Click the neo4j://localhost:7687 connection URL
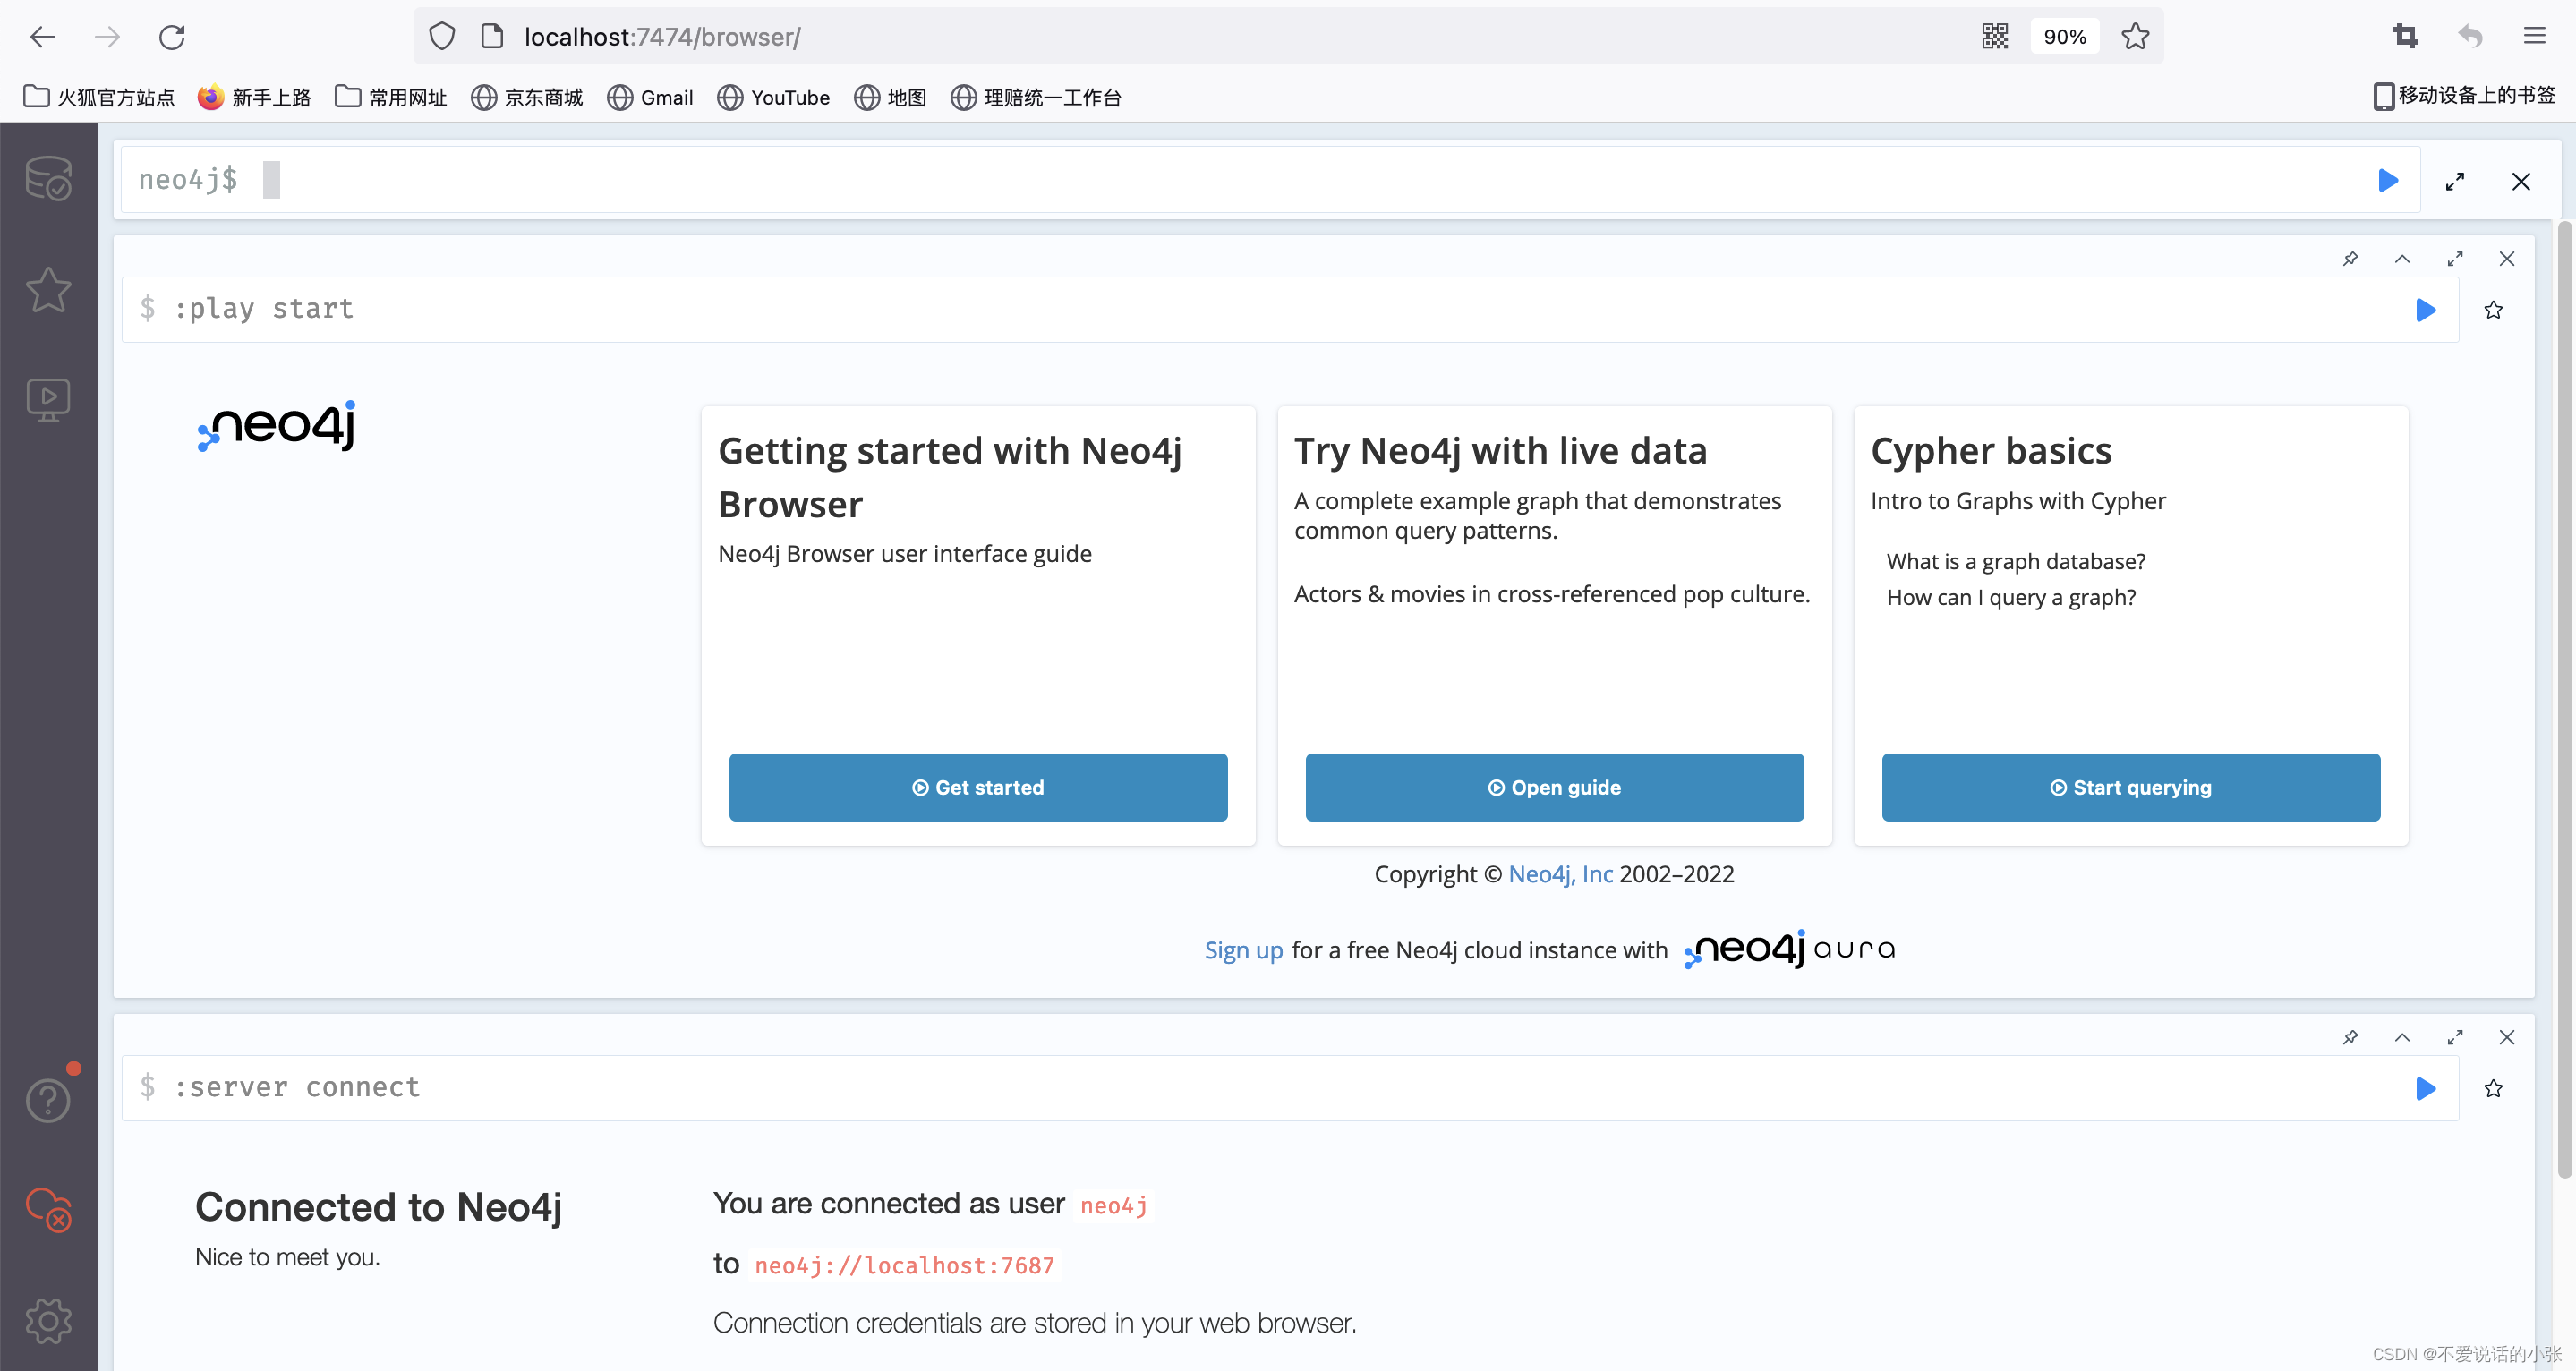2576x1371 pixels. [x=904, y=1266]
